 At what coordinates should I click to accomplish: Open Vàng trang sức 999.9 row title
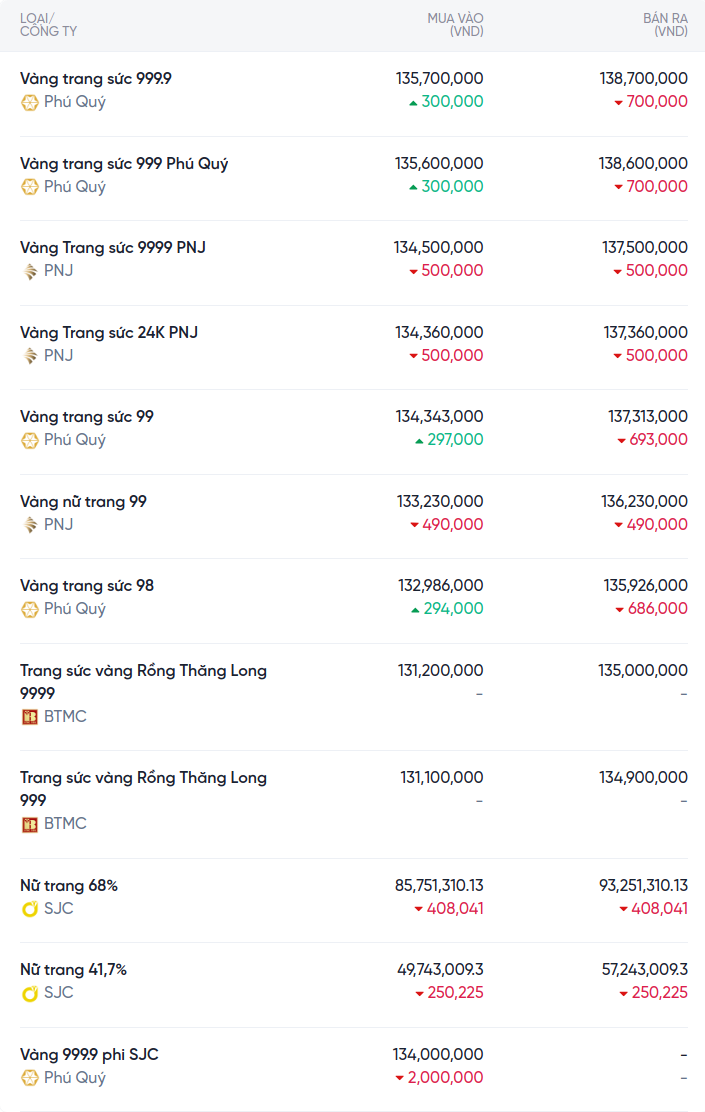(96, 78)
